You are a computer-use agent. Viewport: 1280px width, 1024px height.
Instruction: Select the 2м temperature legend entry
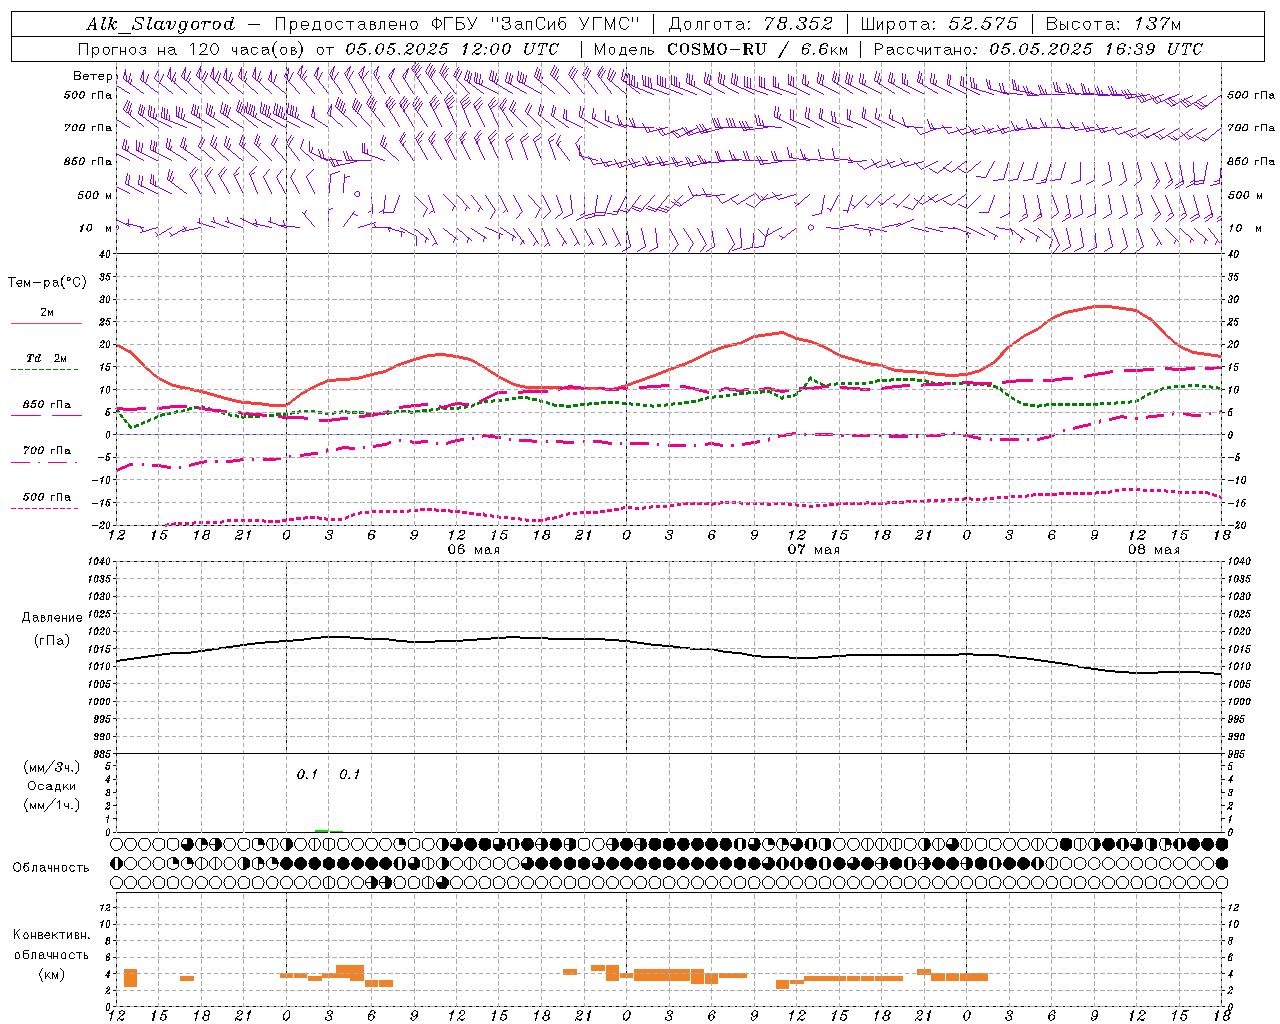(47, 312)
